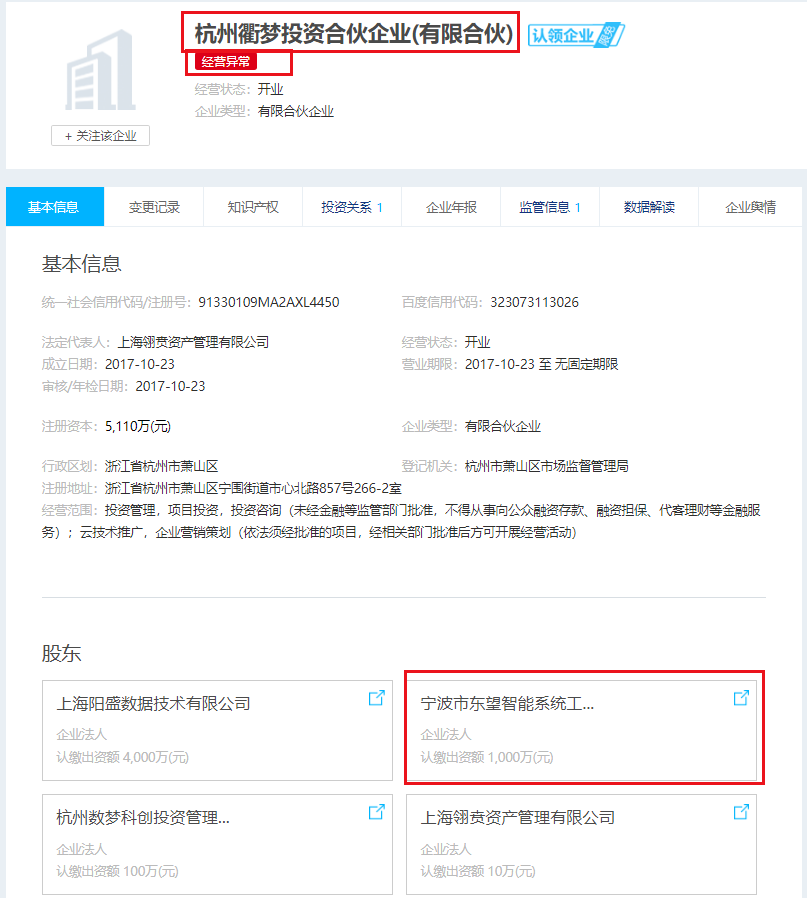Viewport: 807px width, 898px height.
Task: Click the red 经营异常 tag
Action: [x=226, y=61]
